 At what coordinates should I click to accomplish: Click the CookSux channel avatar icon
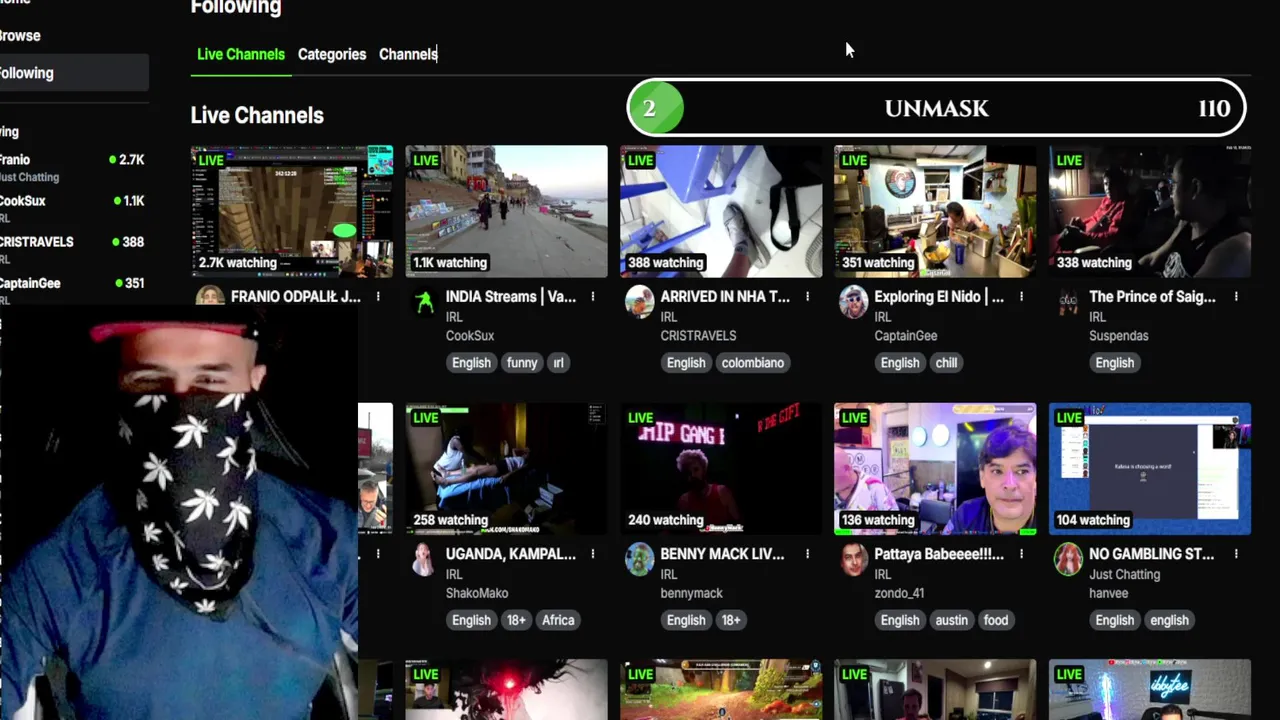[424, 302]
